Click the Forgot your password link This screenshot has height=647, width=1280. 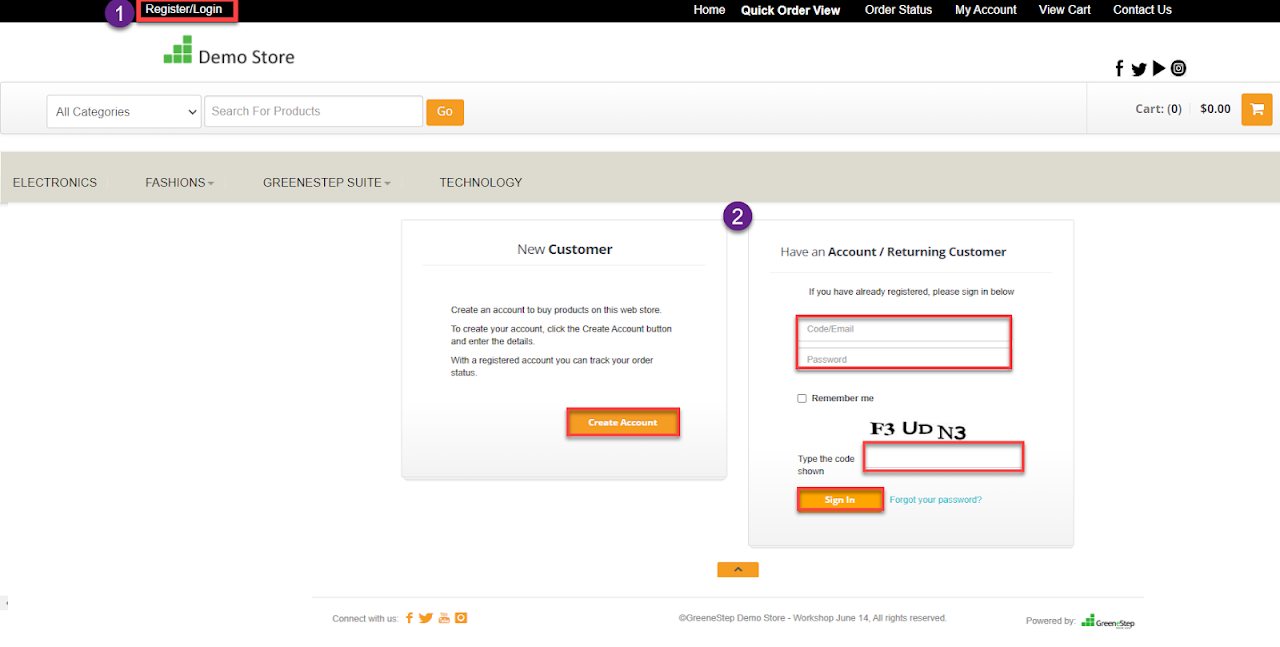(935, 500)
